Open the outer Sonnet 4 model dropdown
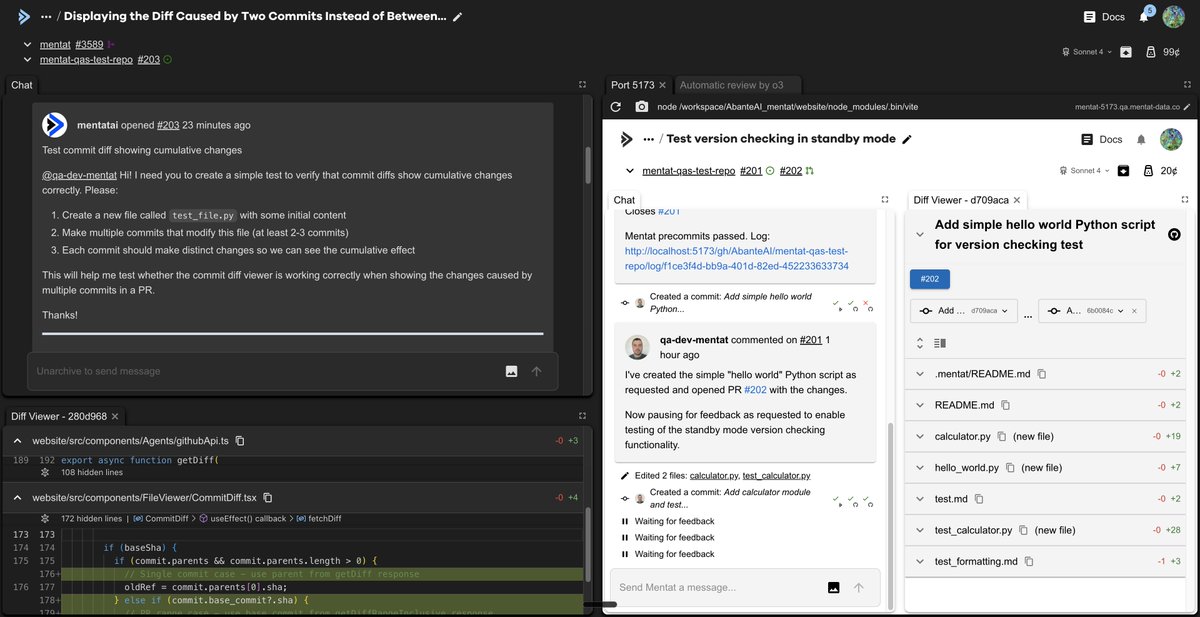 [1087, 52]
